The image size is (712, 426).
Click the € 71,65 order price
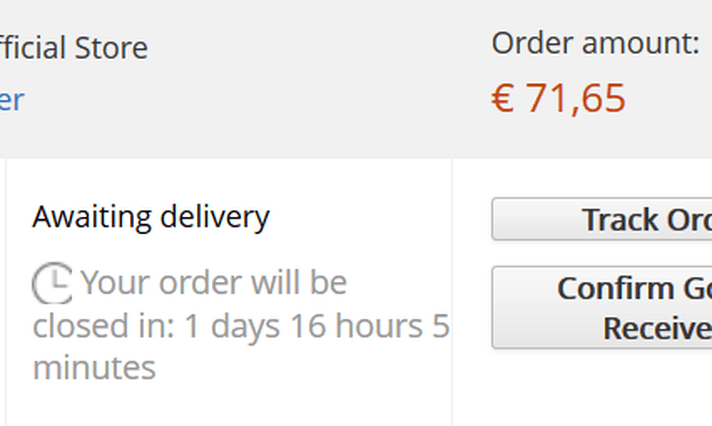pos(559,98)
